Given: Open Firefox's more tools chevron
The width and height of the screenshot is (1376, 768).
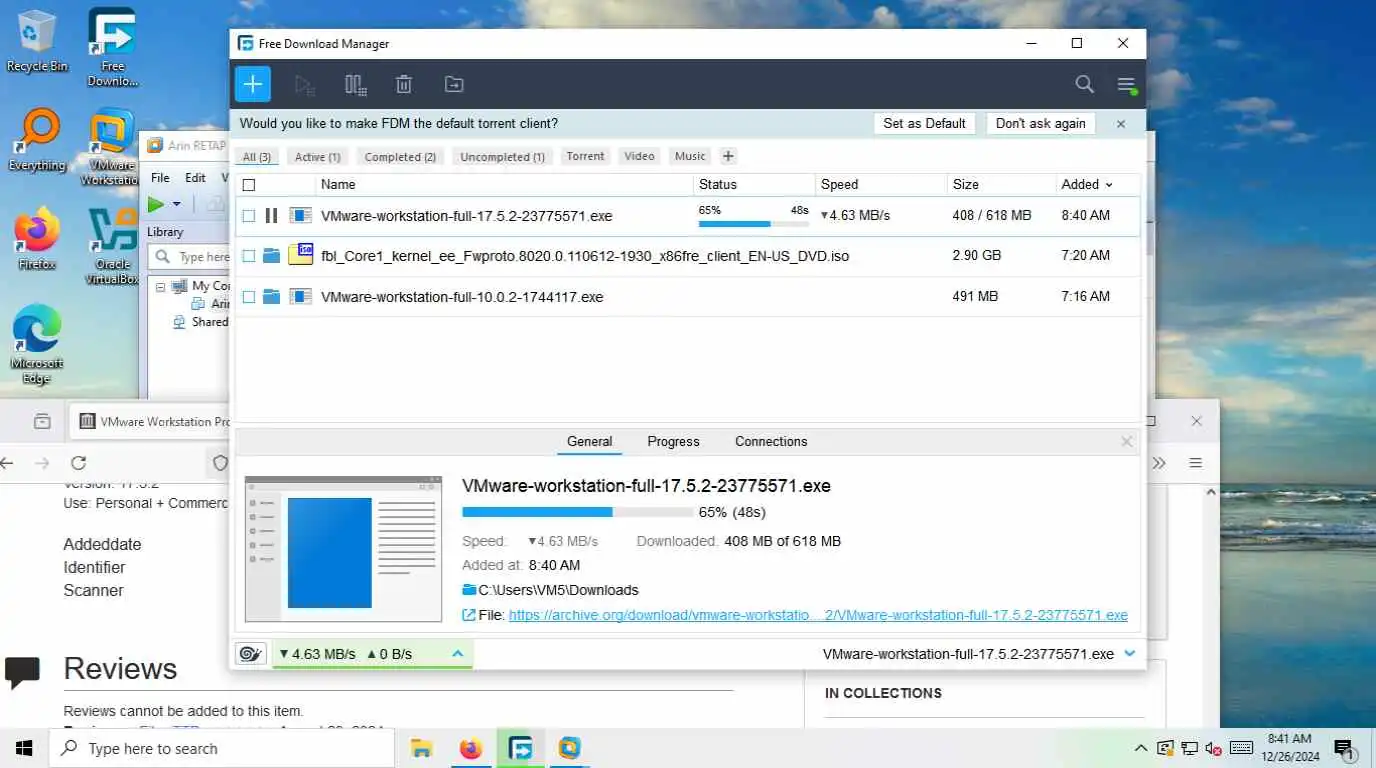Looking at the screenshot, I should point(1159,463).
